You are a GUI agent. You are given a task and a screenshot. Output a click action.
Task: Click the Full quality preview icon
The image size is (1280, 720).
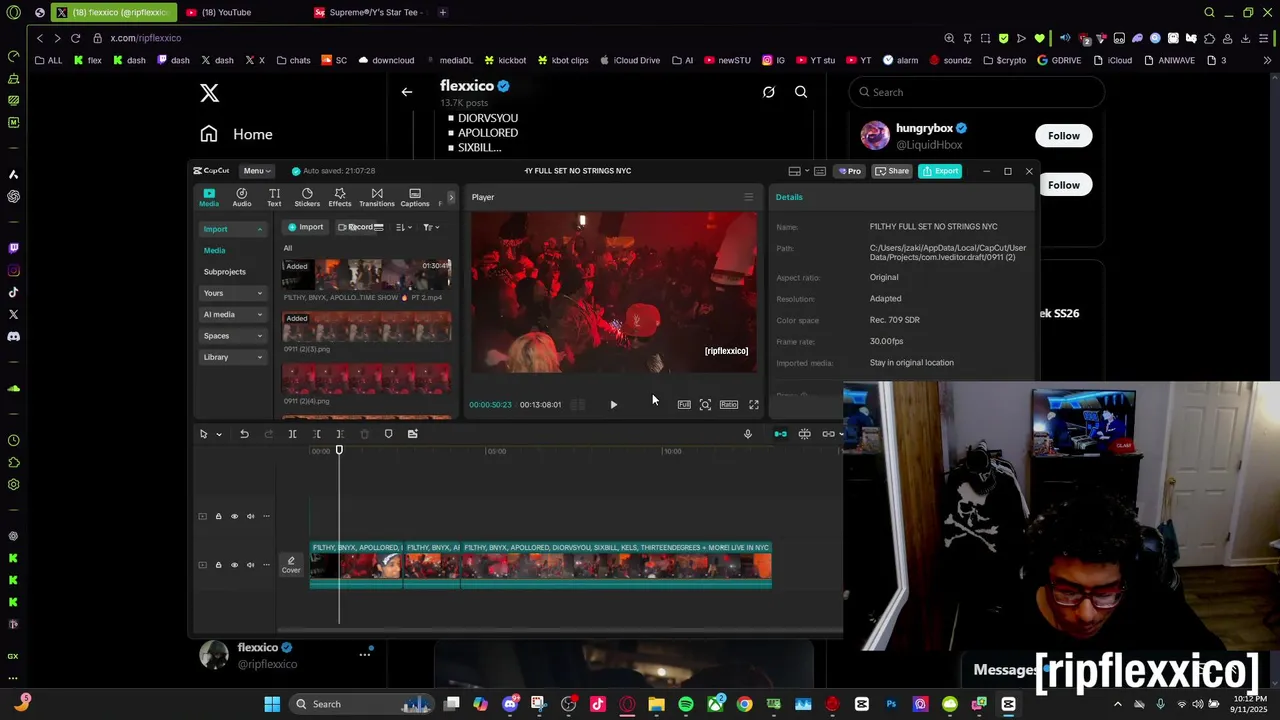[x=684, y=405]
